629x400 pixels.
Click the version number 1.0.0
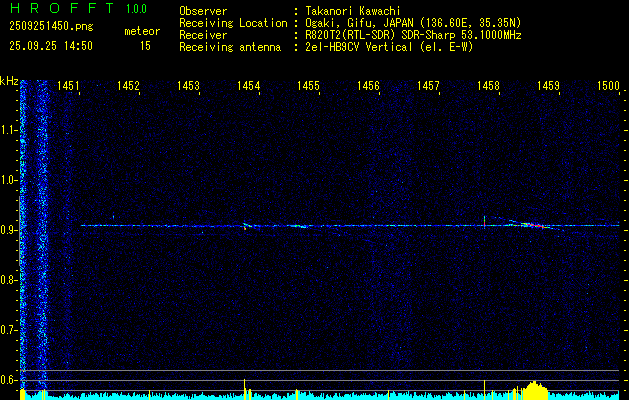click(x=136, y=8)
